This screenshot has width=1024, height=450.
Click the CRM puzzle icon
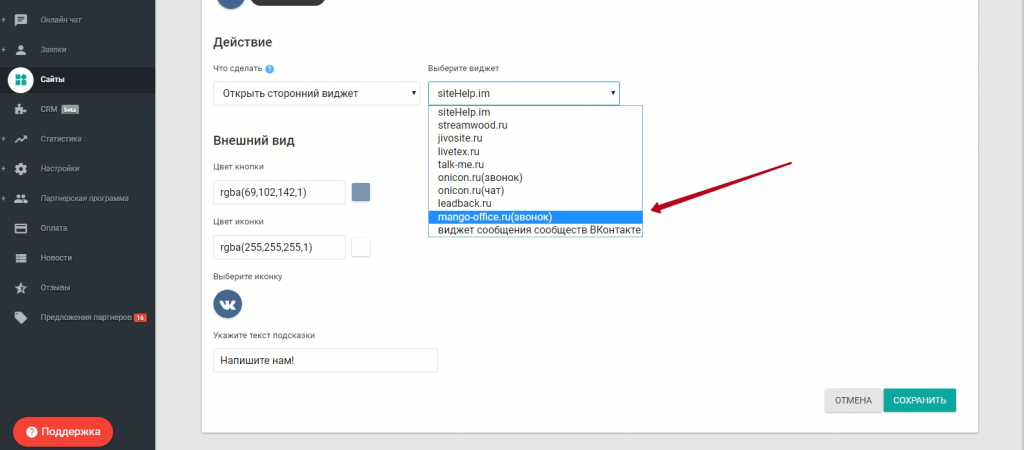(21, 109)
